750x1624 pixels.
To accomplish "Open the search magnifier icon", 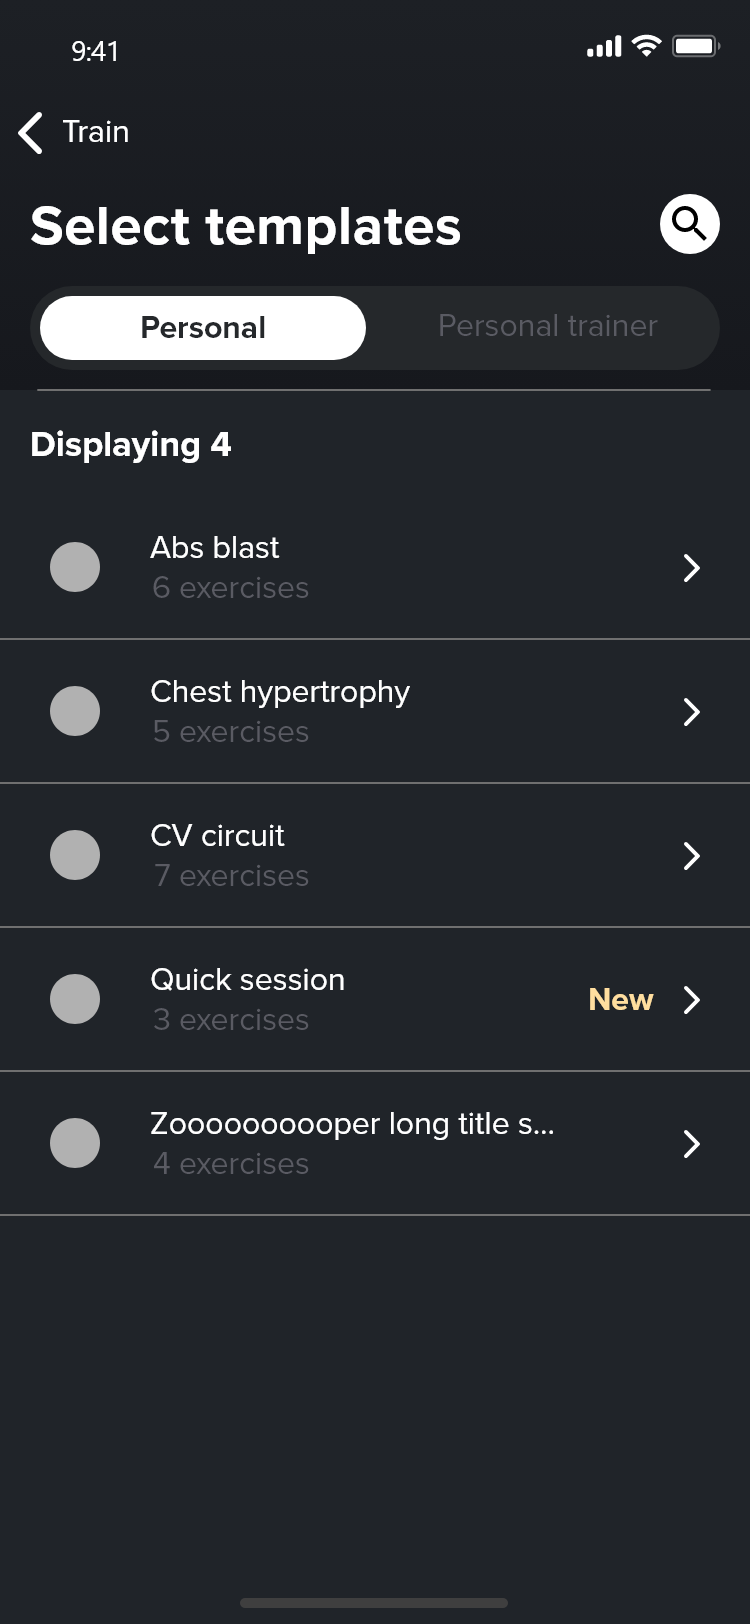I will (x=690, y=224).
